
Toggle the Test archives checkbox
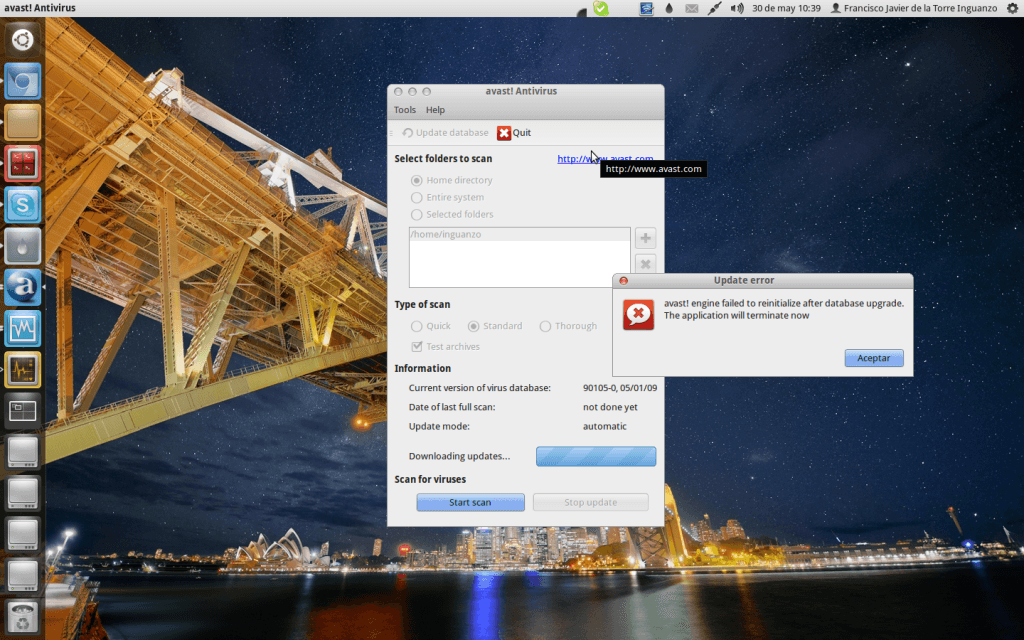pyautogui.click(x=417, y=347)
